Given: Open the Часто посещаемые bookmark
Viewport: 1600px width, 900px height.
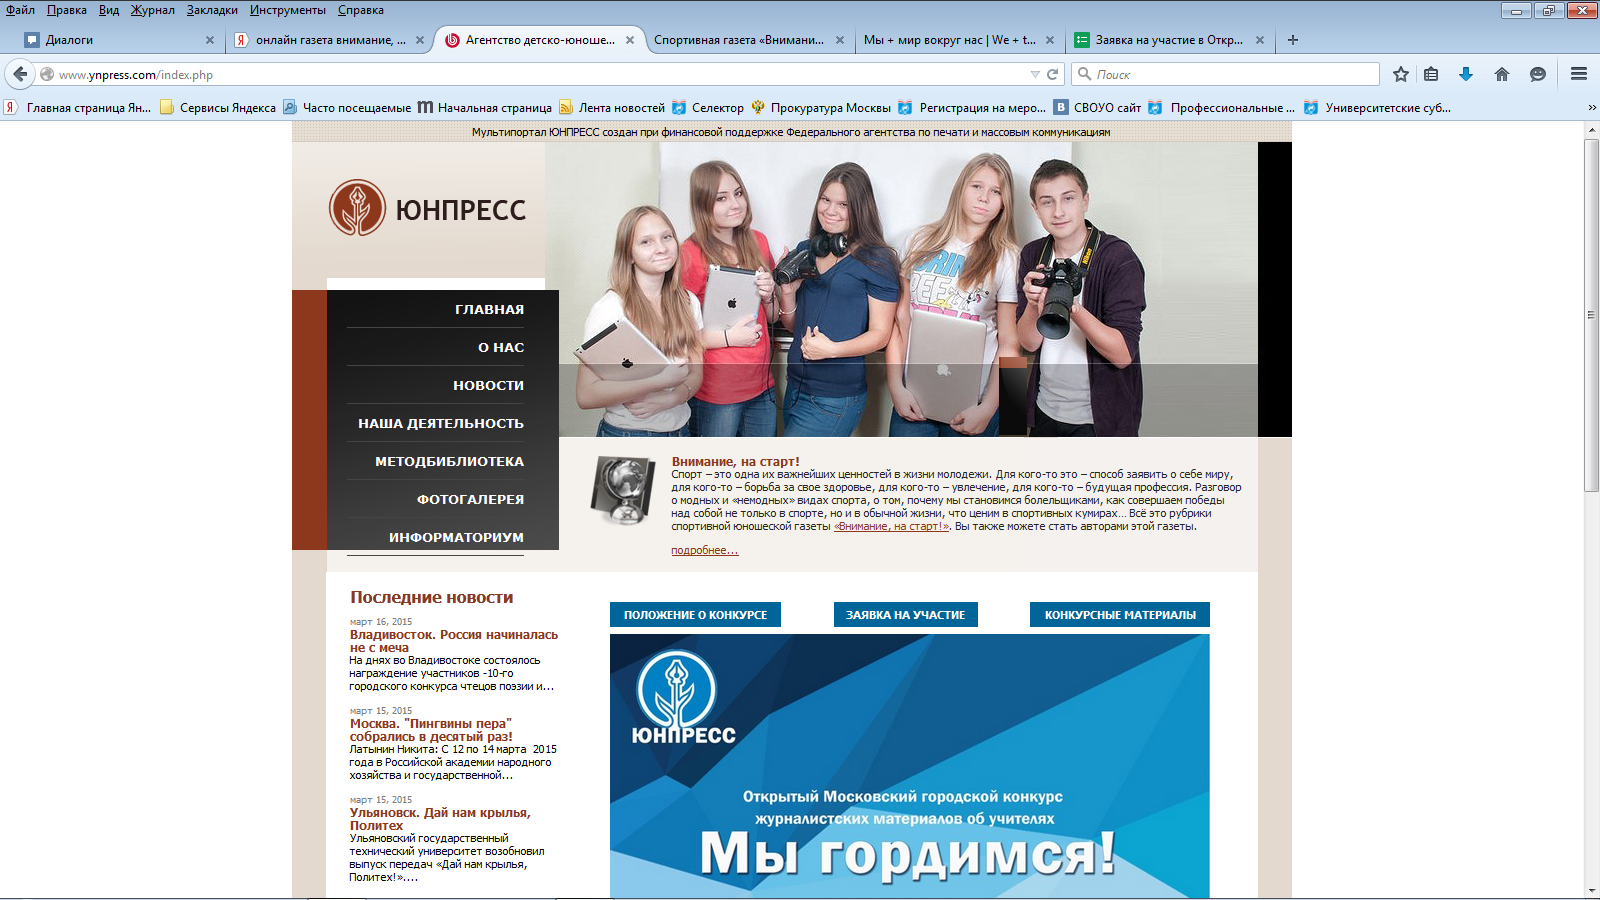Looking at the screenshot, I should [x=347, y=108].
